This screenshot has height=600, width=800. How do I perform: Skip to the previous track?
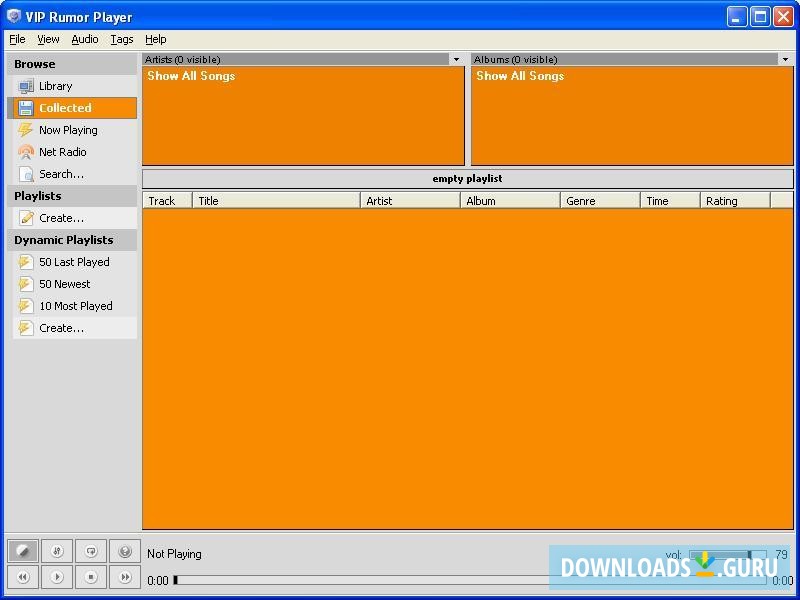pos(23,577)
